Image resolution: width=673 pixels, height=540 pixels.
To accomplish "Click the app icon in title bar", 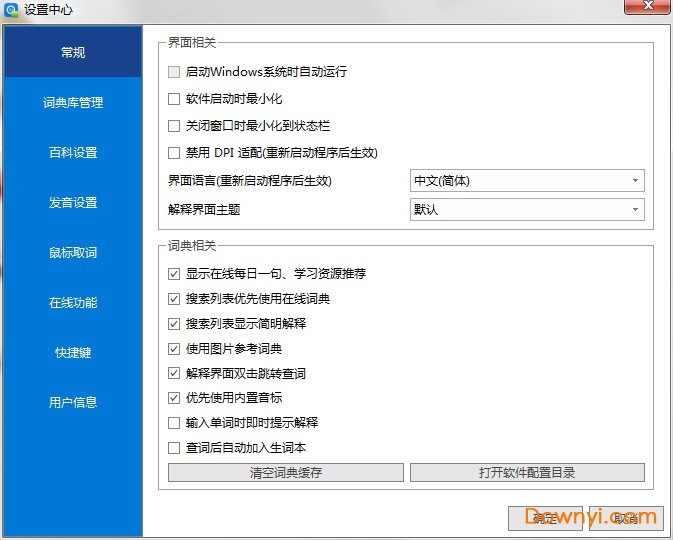I will [x=12, y=9].
